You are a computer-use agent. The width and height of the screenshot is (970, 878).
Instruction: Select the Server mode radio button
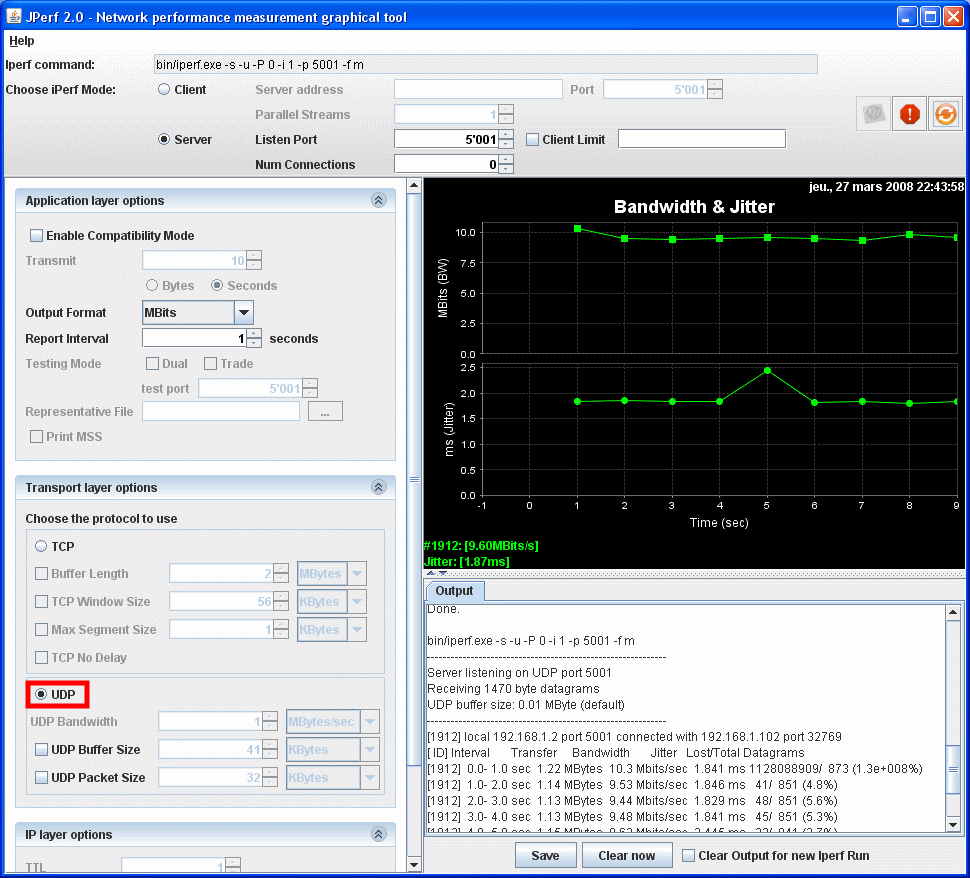click(164, 139)
